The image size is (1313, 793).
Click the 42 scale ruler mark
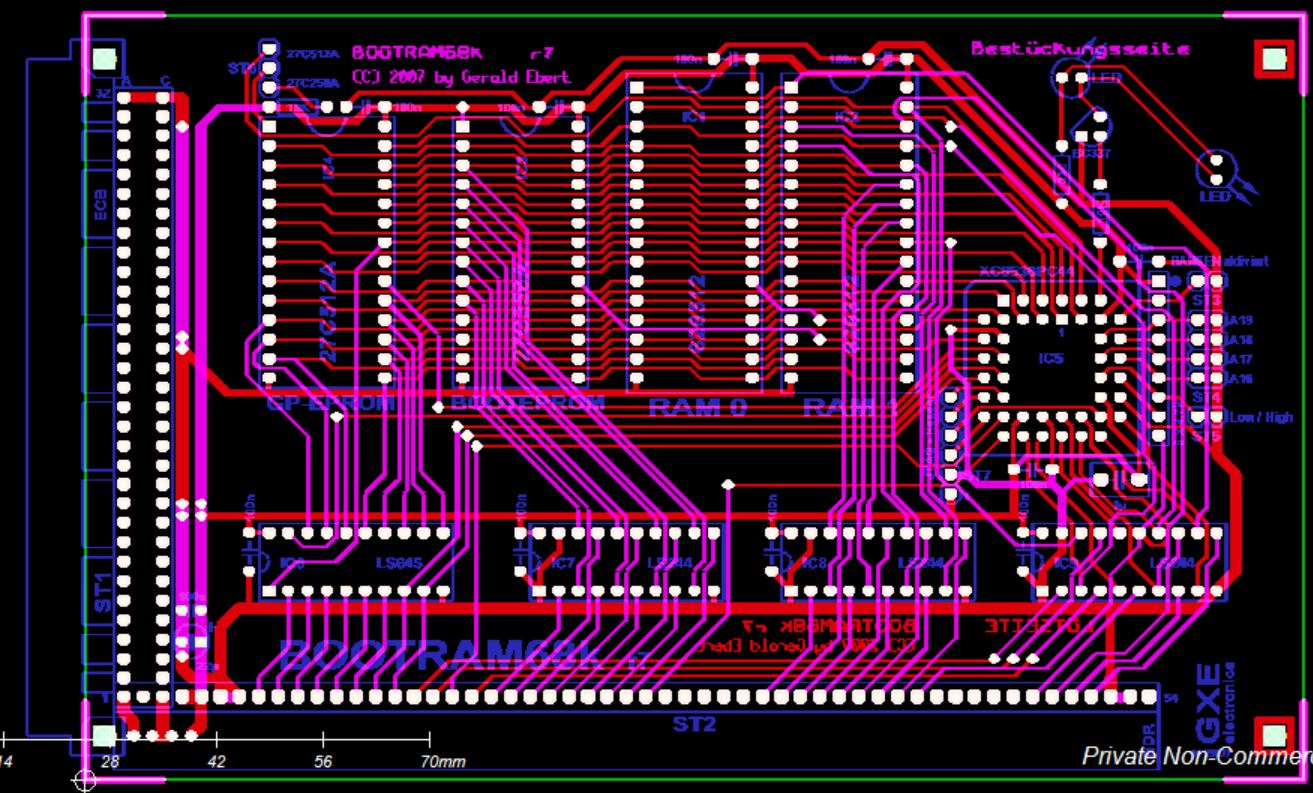pos(217,762)
